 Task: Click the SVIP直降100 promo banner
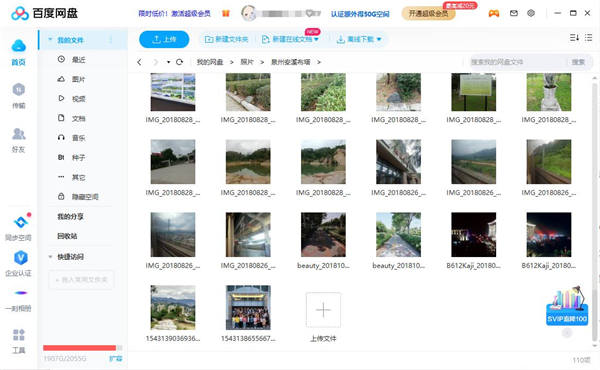[567, 306]
